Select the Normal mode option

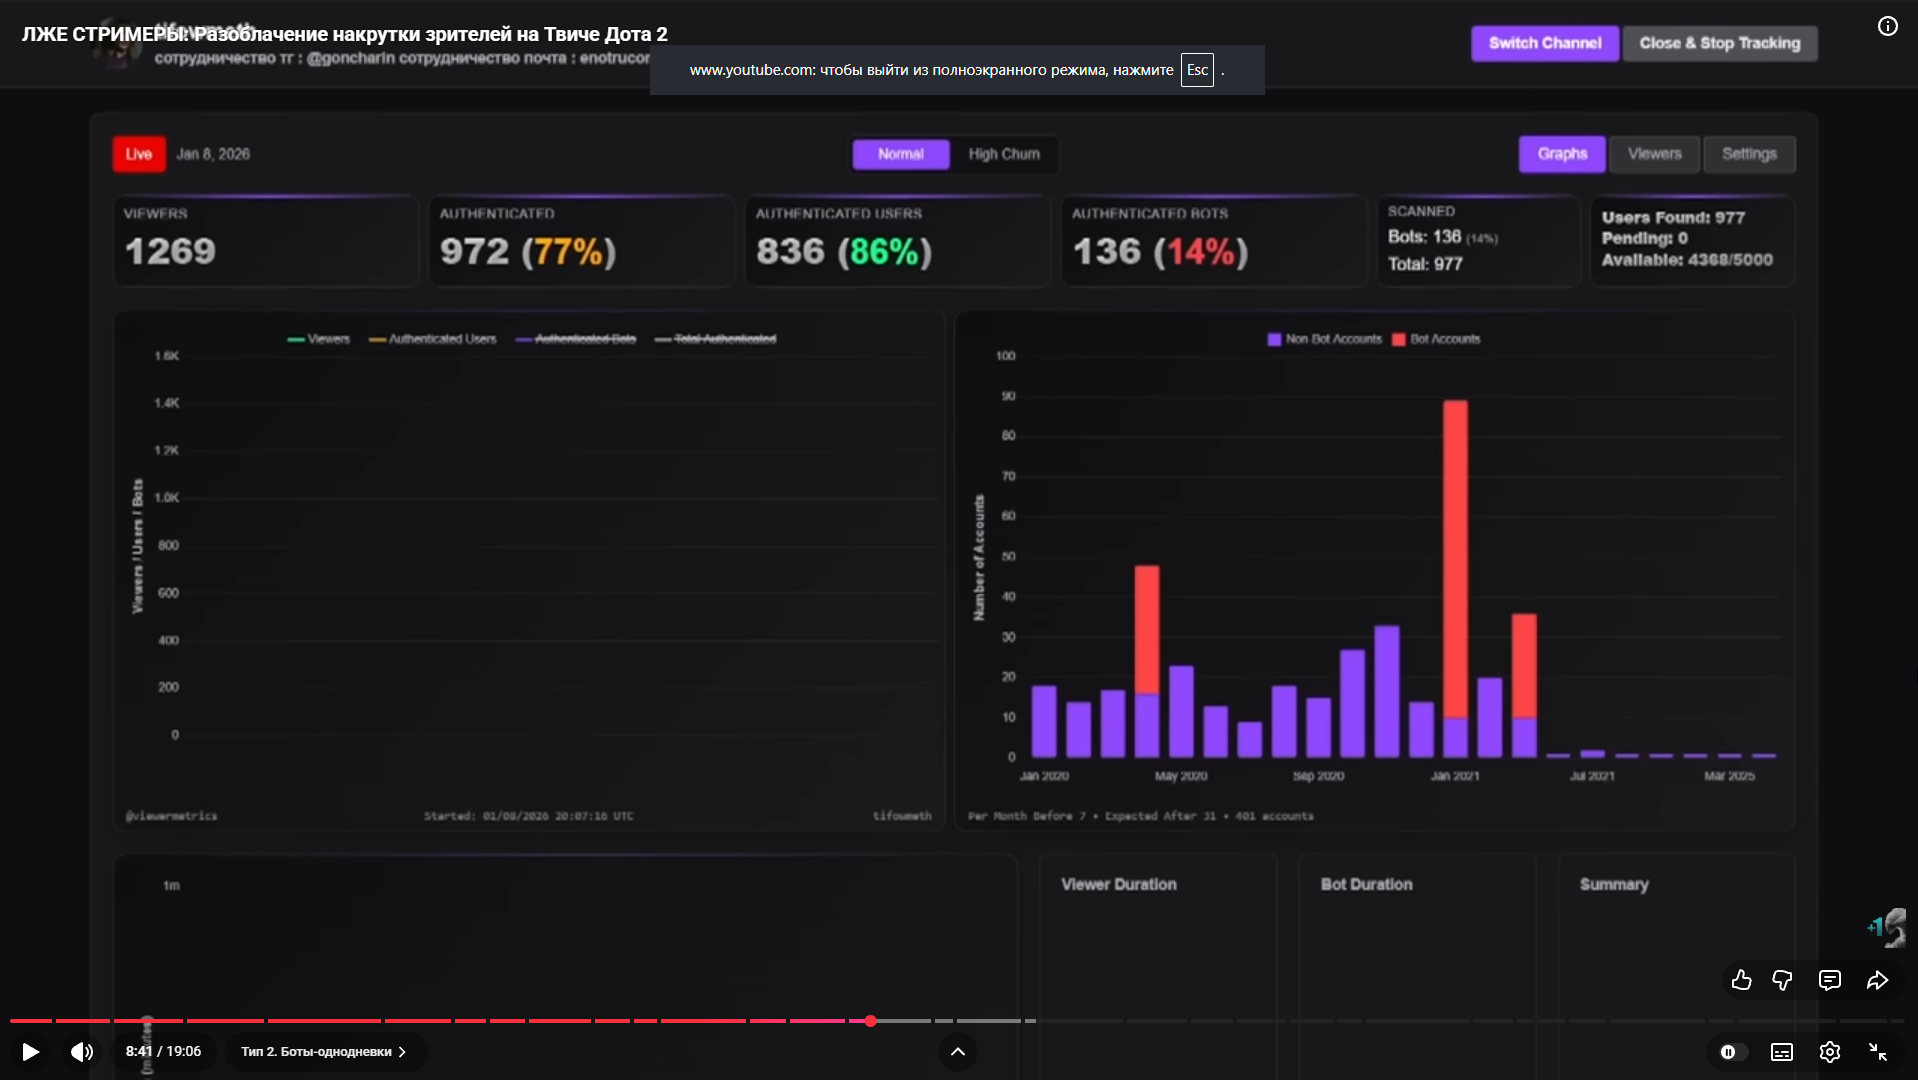coord(901,154)
